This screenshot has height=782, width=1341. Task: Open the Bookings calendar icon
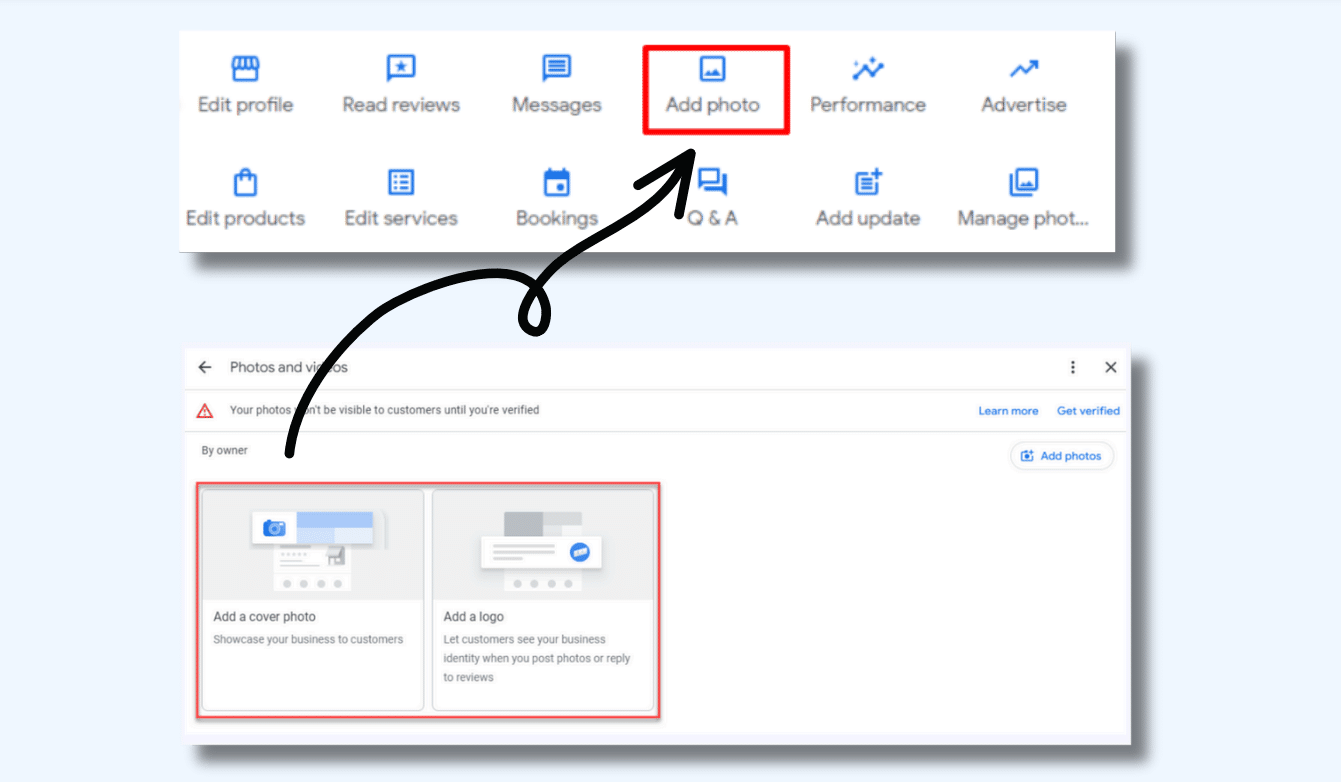556,197
